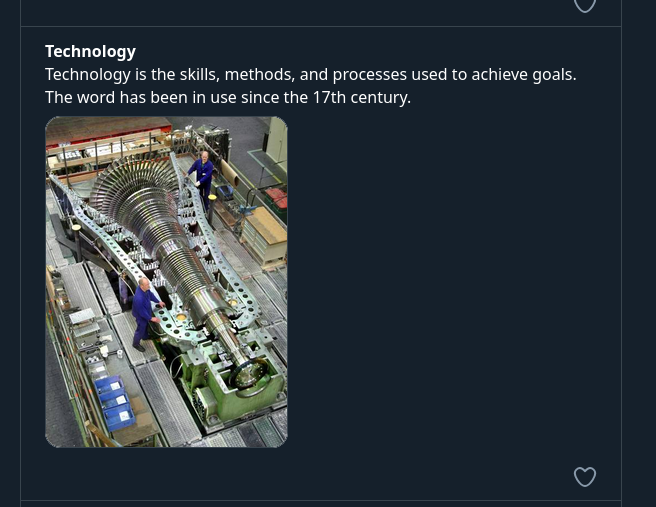This screenshot has width=656, height=507.
Task: Click the standing worker at the photo's top
Action: (203, 174)
